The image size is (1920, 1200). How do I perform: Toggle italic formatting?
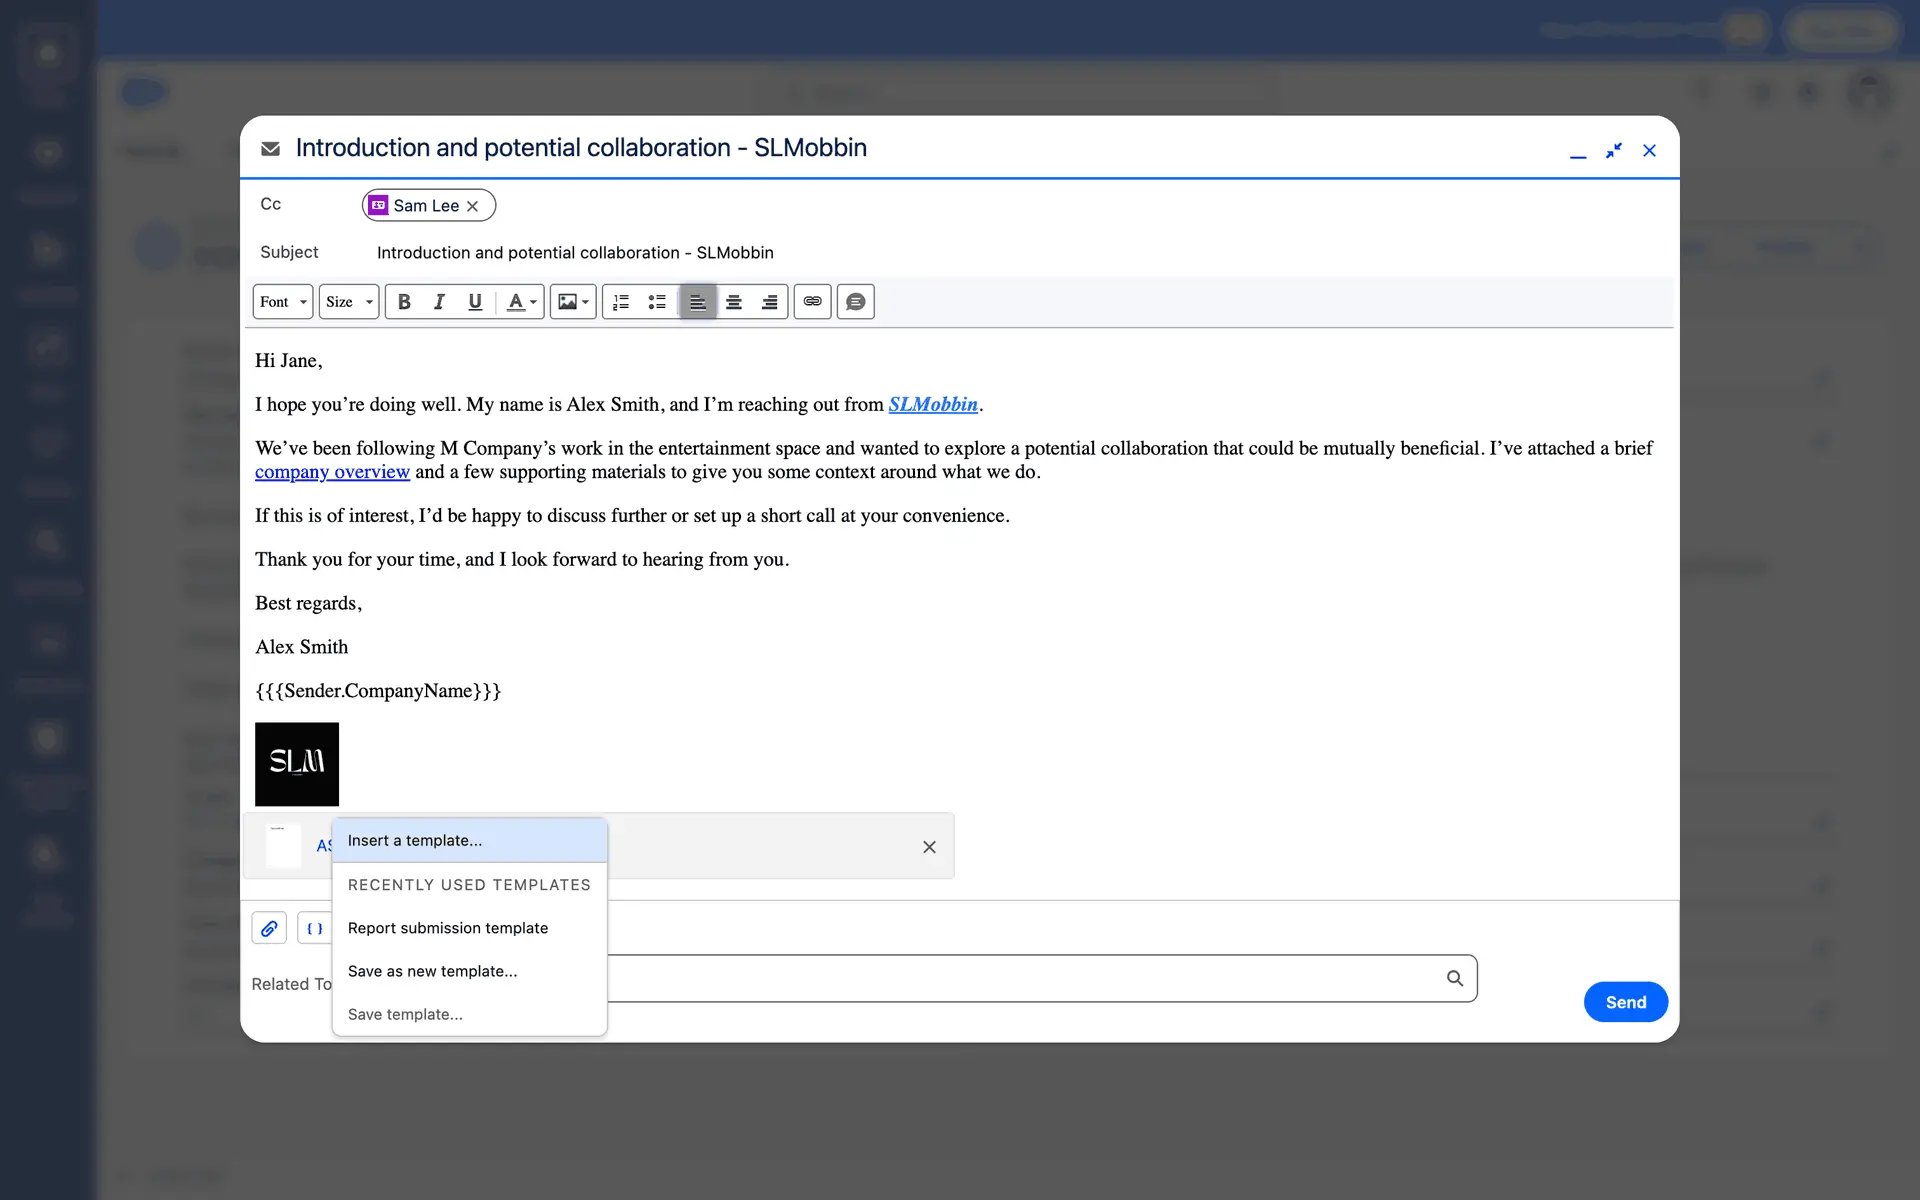coord(439,302)
